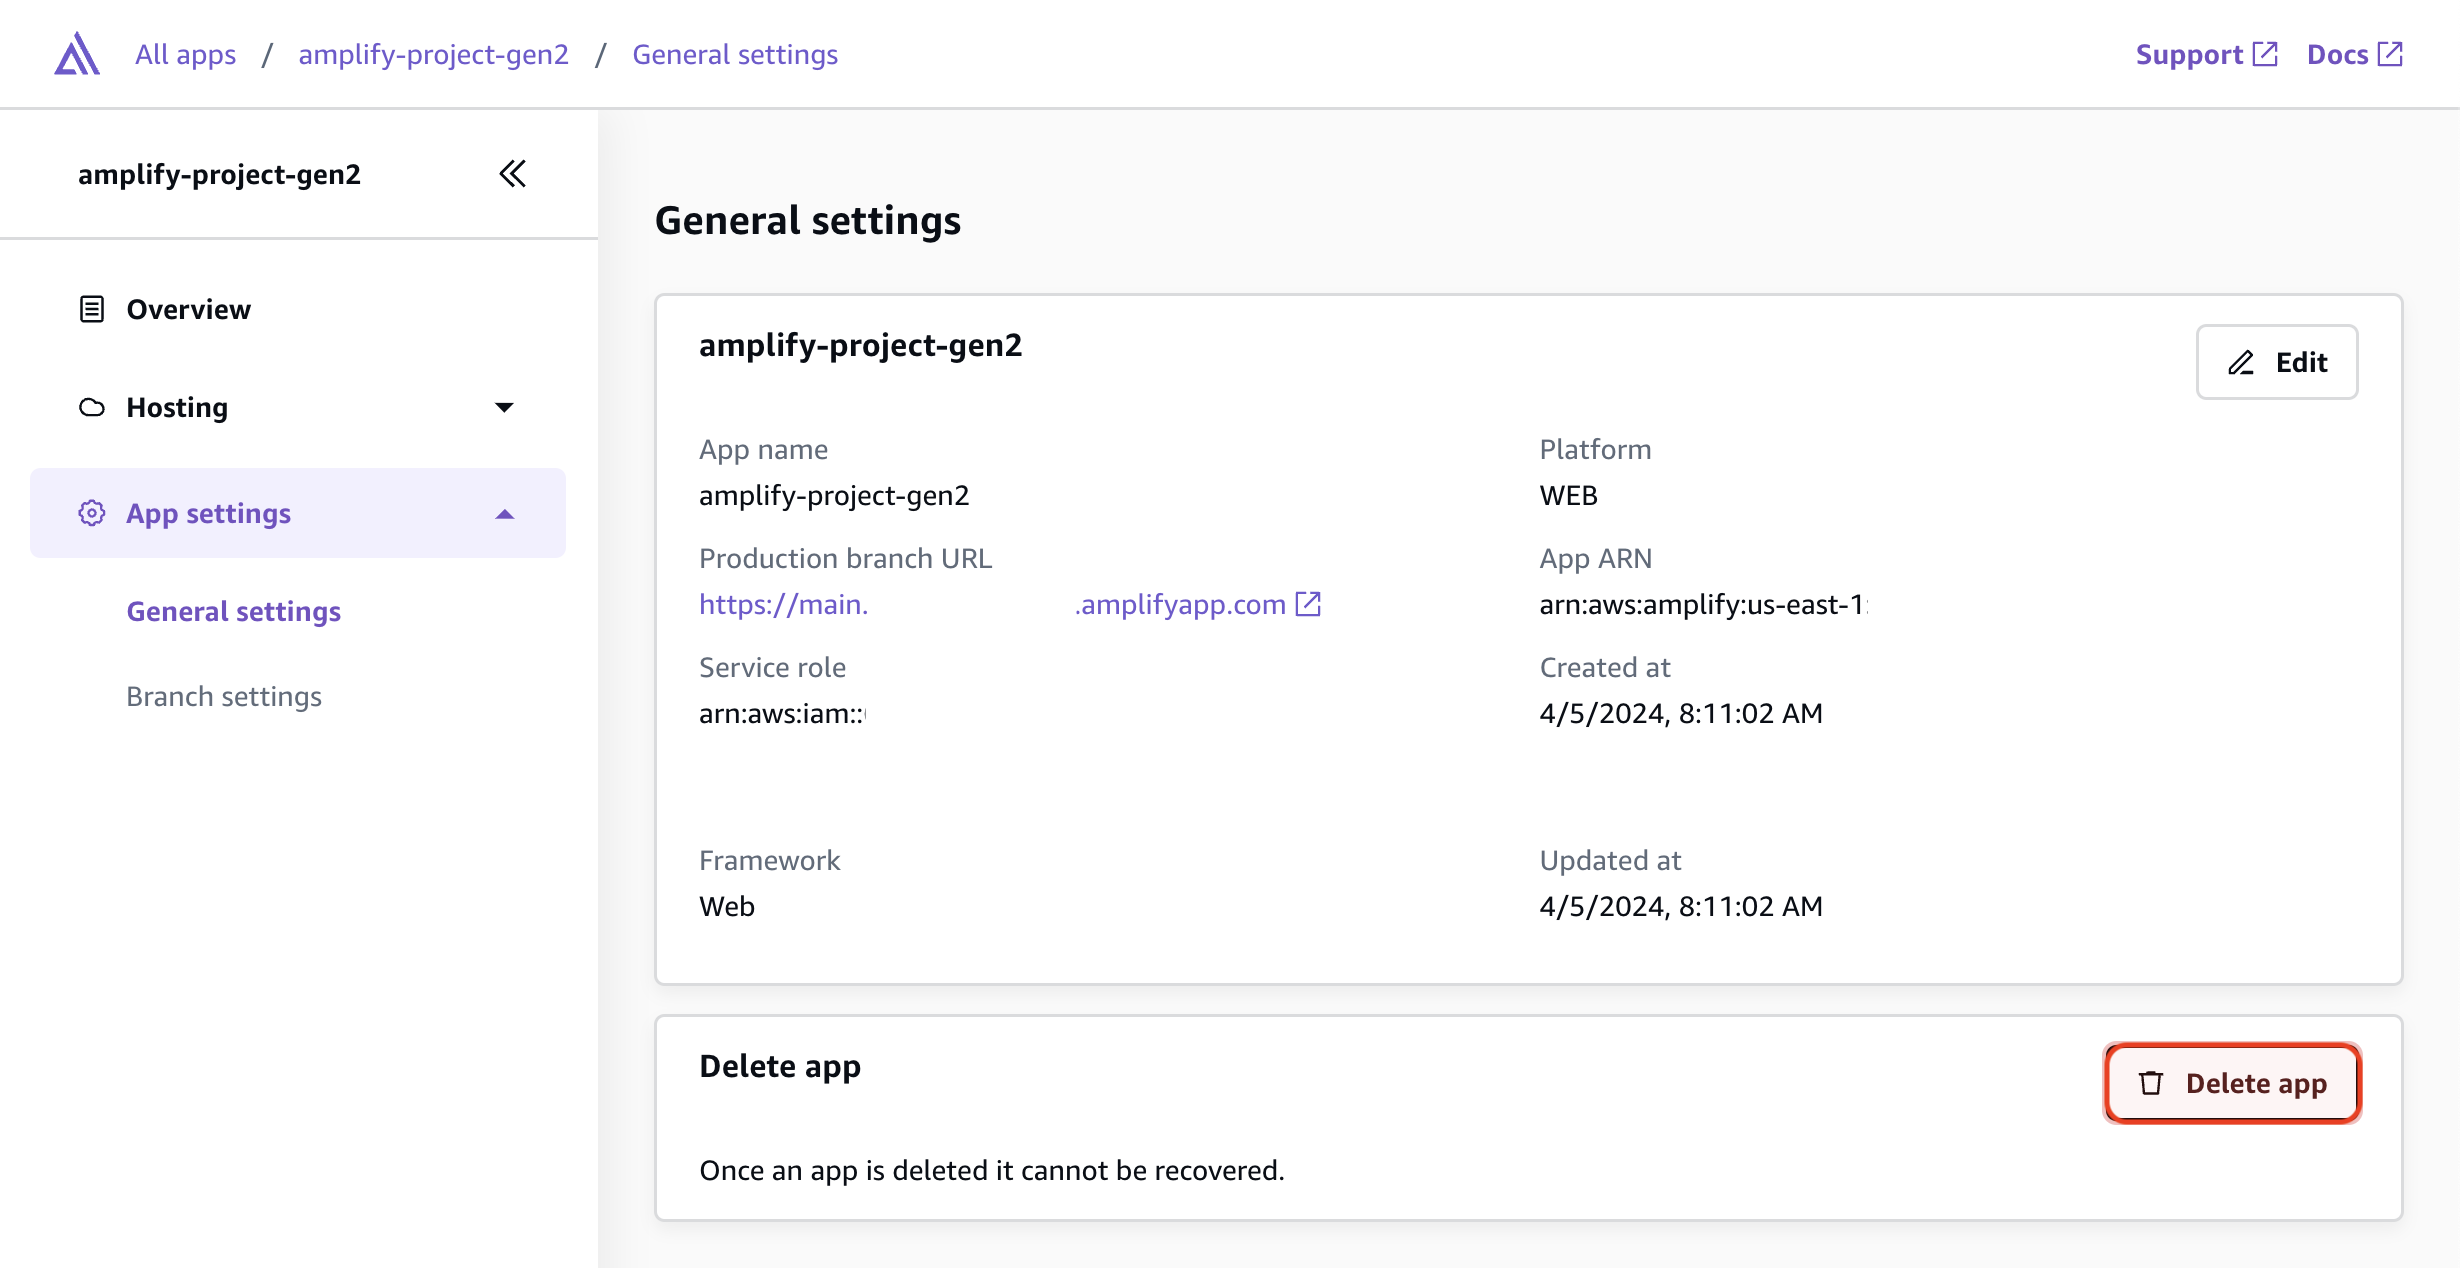Expand the Hosting section chevron
Screen dimensions: 2460x1268
[x=506, y=407]
